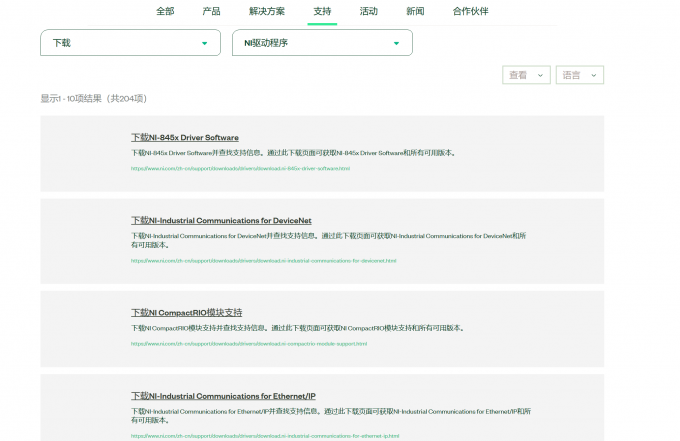Viewport: 680px width, 441px height.
Task: Expand the 查看 dropdown
Action: (526, 75)
